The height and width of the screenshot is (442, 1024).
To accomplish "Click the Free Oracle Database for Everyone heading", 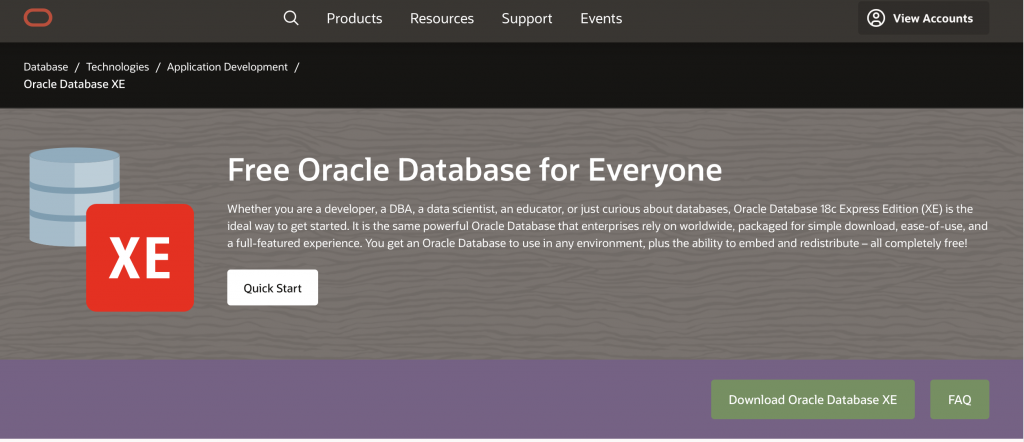I will tap(474, 170).
